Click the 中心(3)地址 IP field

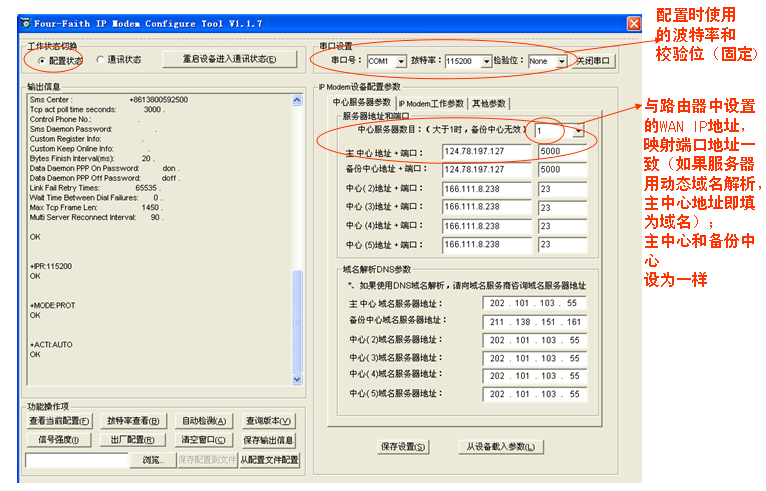click(487, 207)
